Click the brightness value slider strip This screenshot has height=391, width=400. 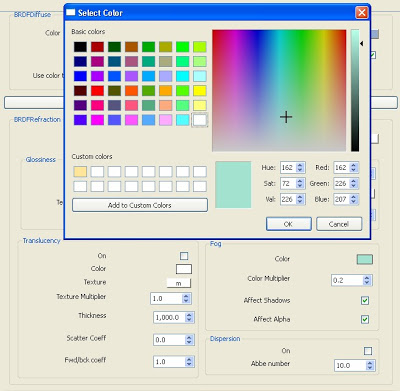[x=355, y=90]
